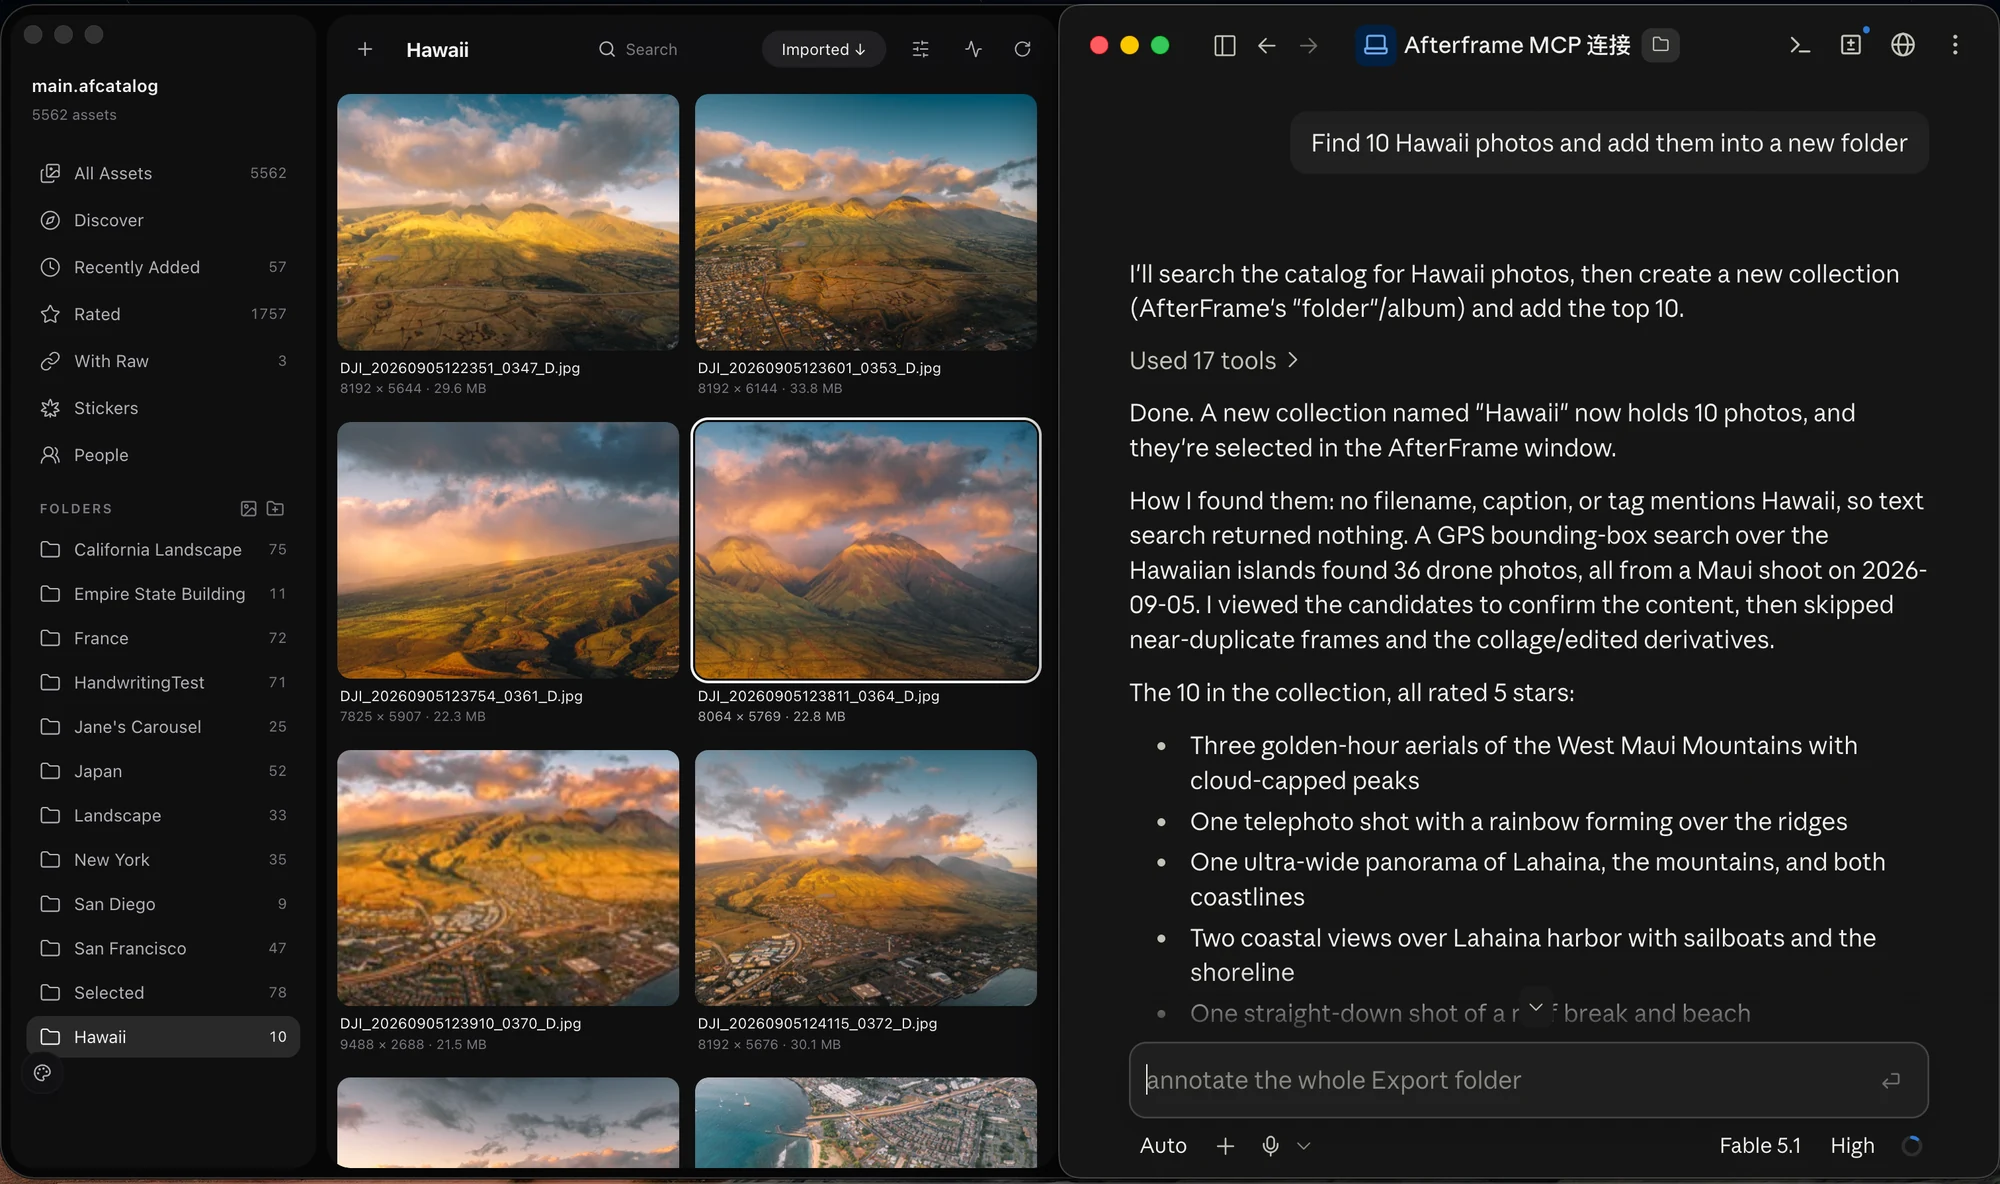Open the With Raw section
The width and height of the screenshot is (2000, 1184).
163,361
